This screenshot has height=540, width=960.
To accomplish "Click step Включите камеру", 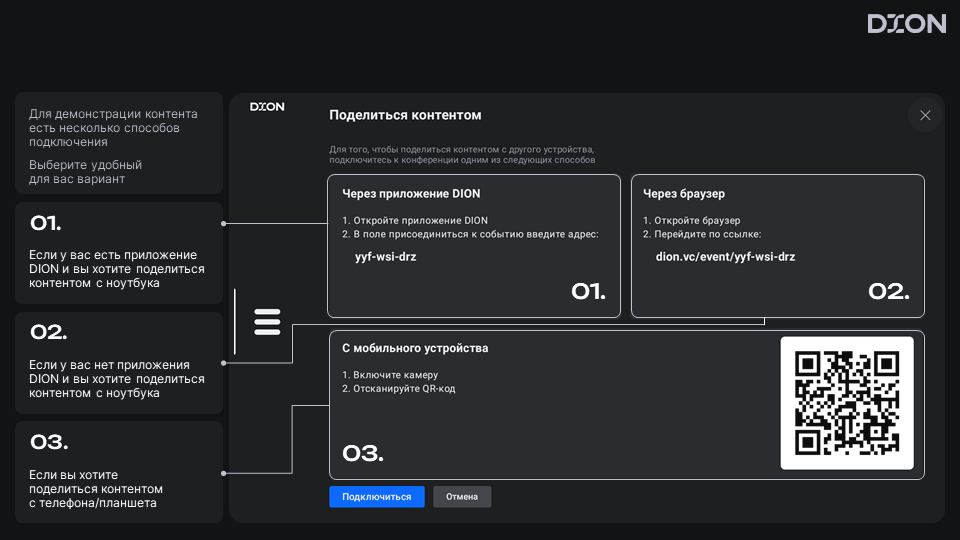I will point(390,375).
